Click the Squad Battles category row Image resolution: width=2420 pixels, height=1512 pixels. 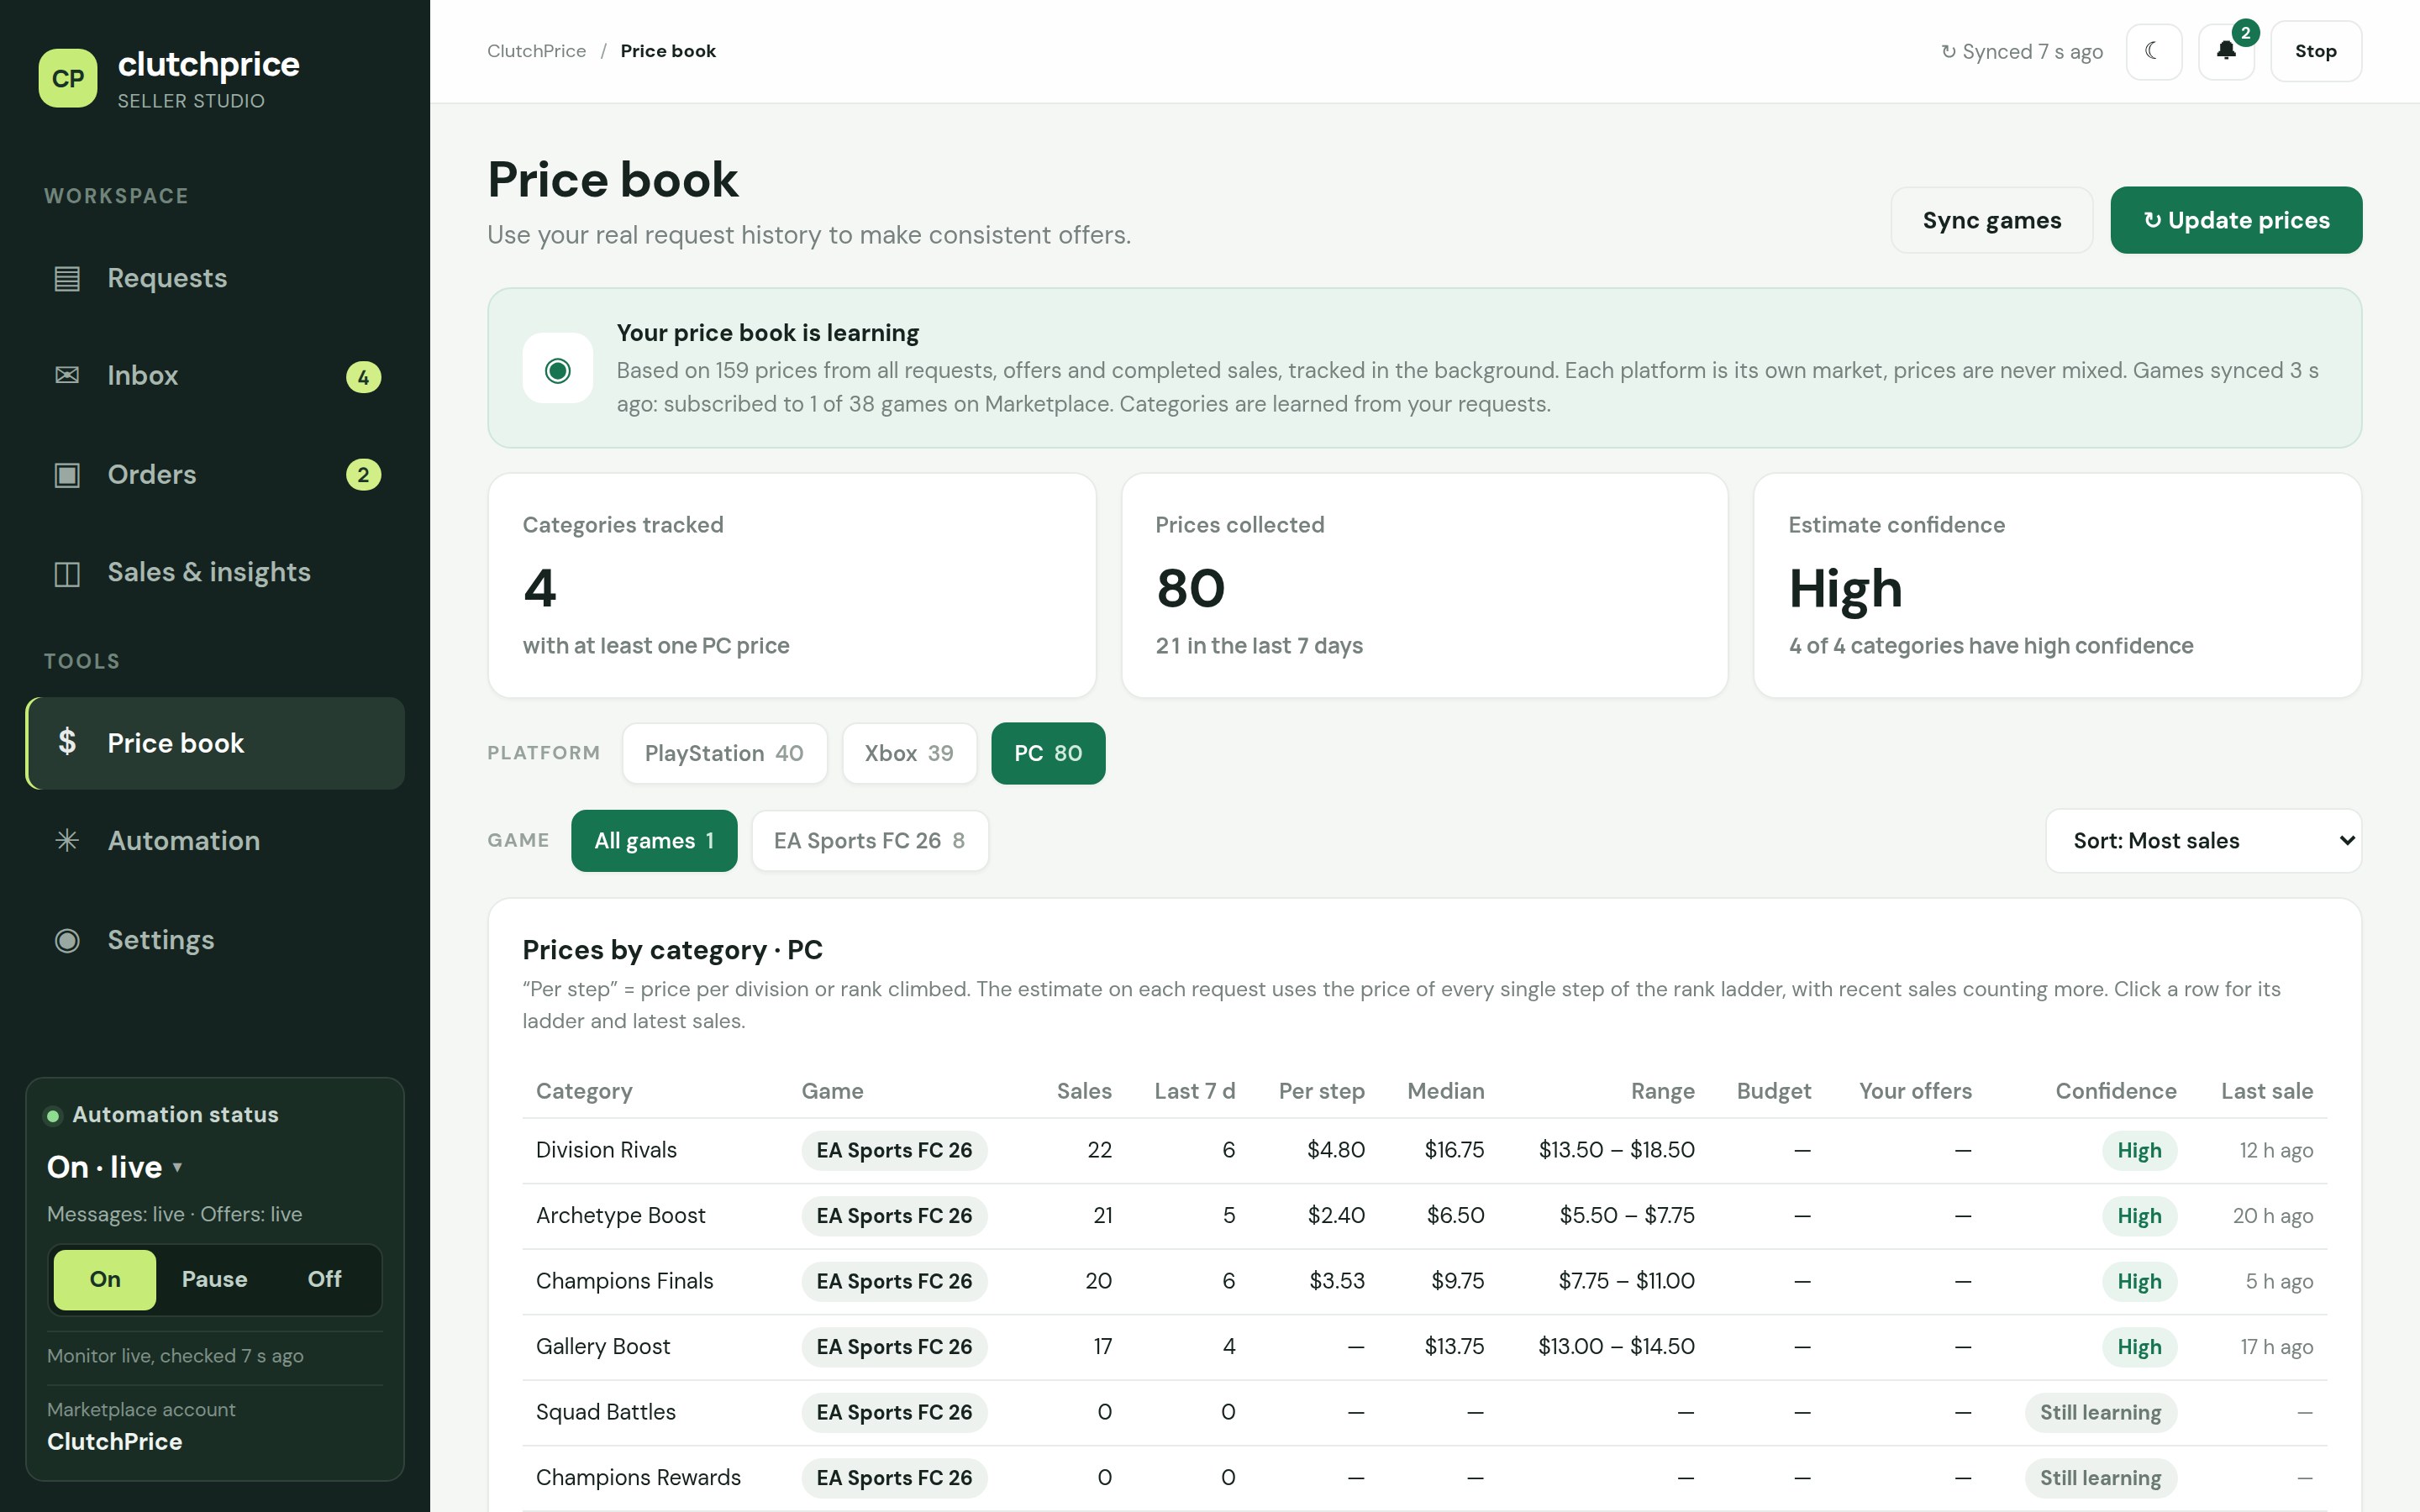pyautogui.click(x=1424, y=1412)
